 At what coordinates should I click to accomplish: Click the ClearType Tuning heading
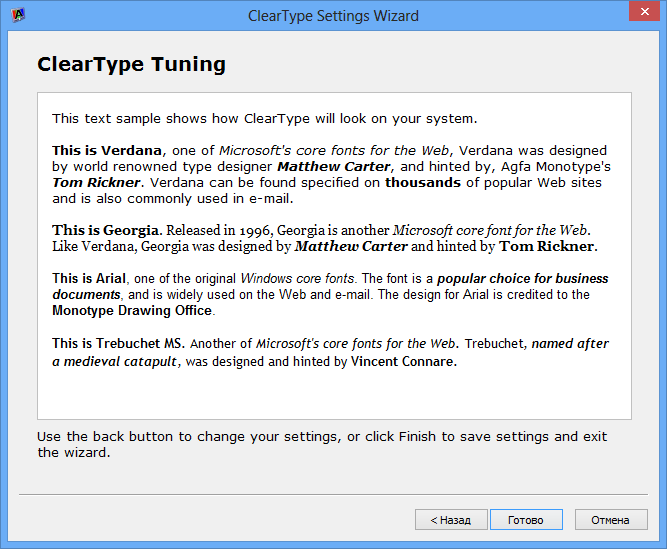coord(131,65)
